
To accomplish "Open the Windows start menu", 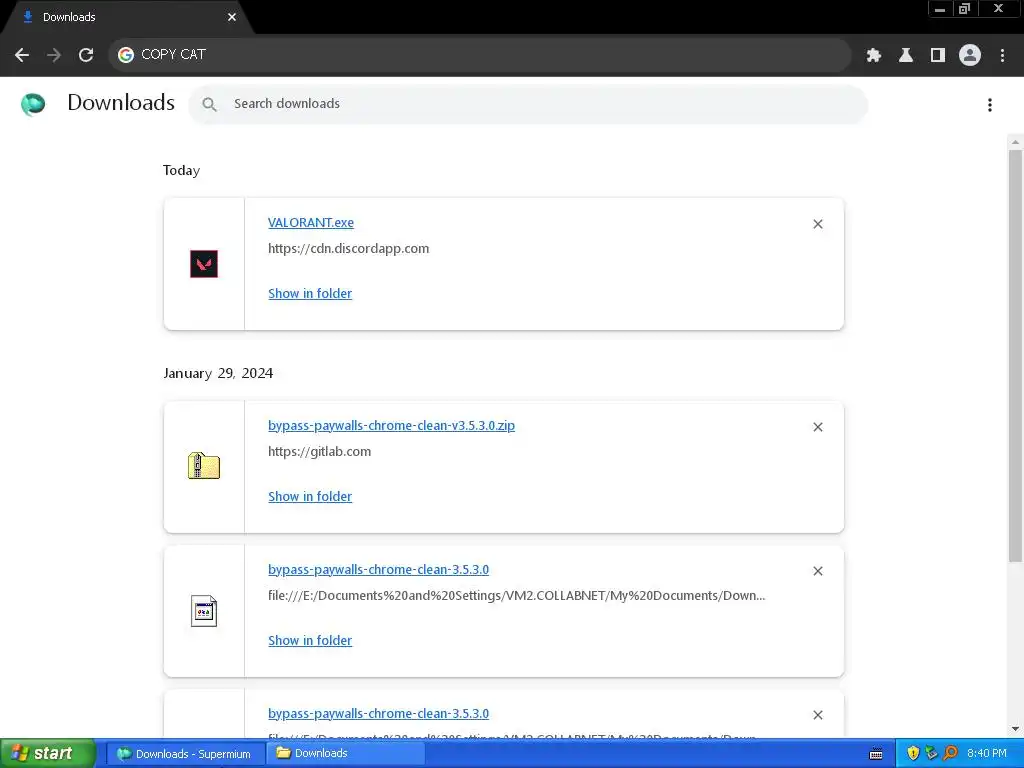I will click(48, 754).
